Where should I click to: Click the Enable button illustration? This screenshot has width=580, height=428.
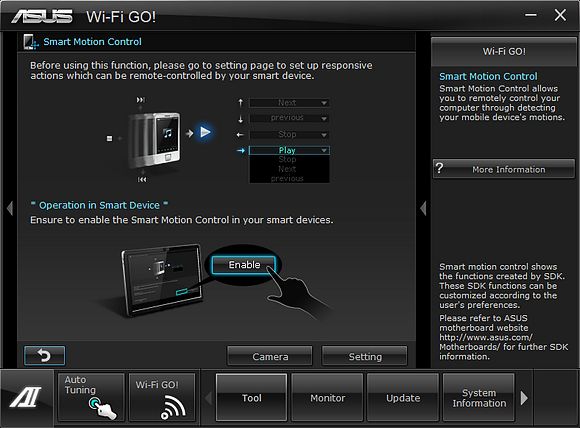(244, 265)
